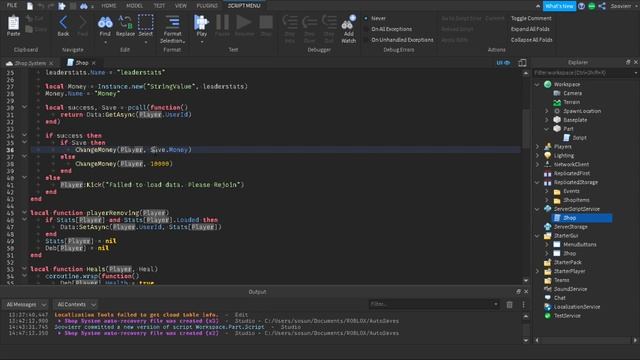Switch to the PLUGINS ribbon tab

tap(207, 6)
